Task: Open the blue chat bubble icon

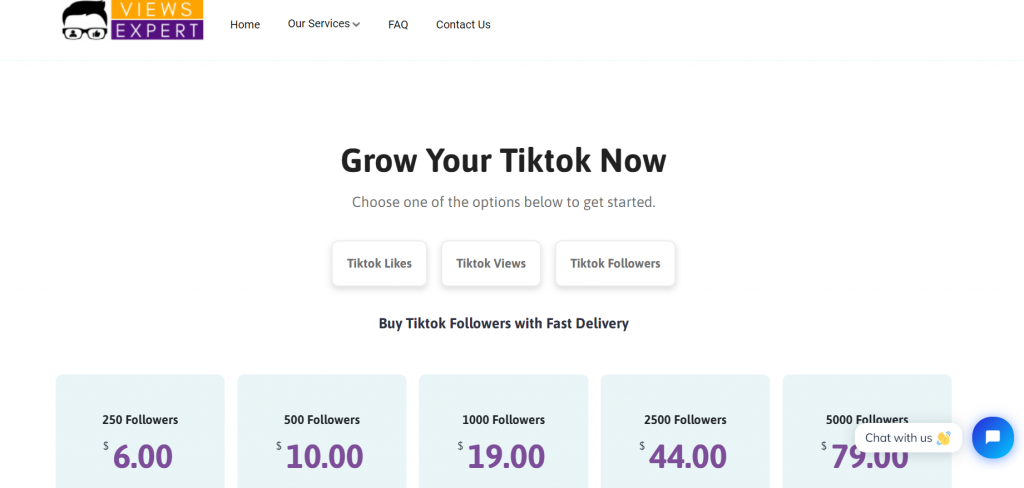Action: point(993,438)
